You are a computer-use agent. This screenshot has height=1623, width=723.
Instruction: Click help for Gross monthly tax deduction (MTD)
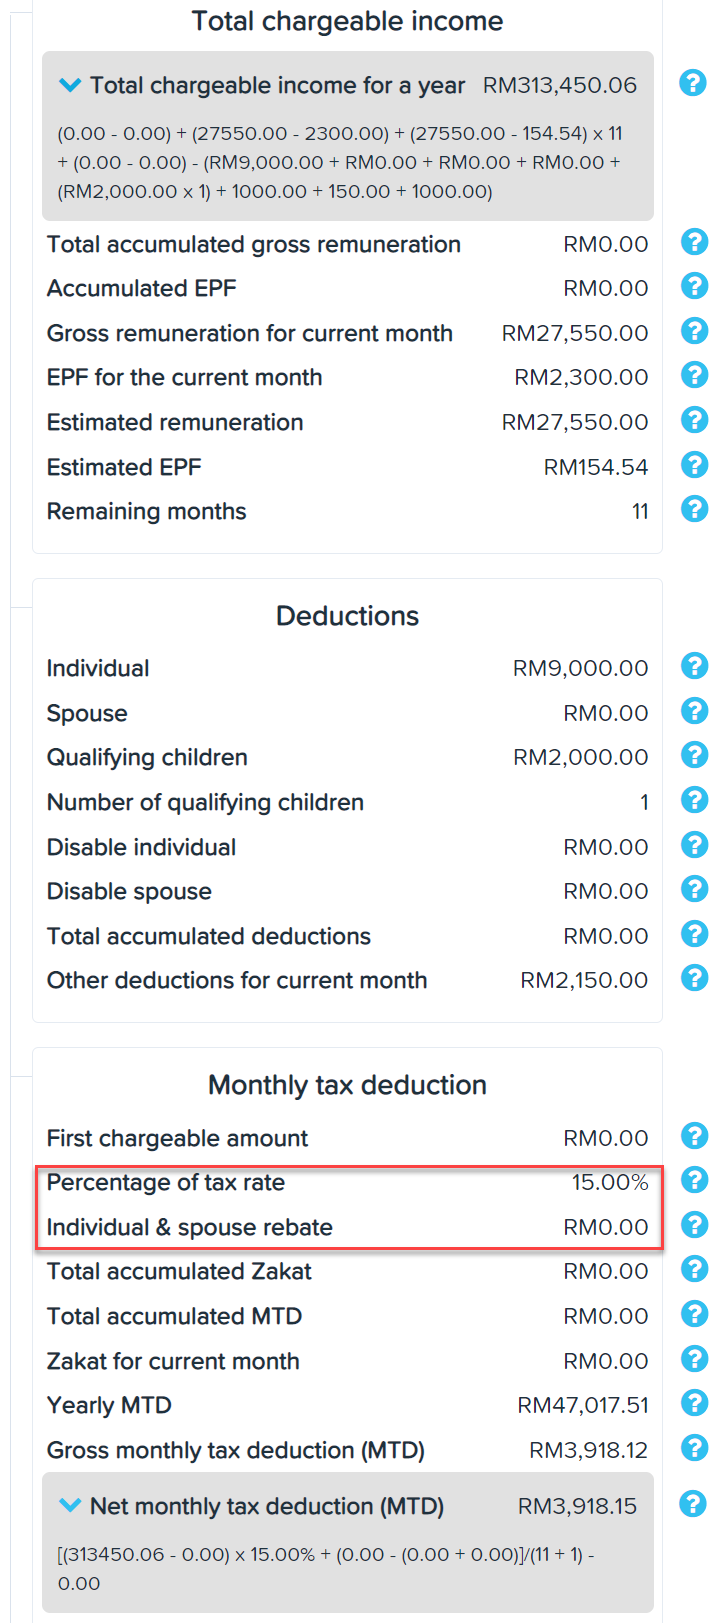tap(694, 1448)
